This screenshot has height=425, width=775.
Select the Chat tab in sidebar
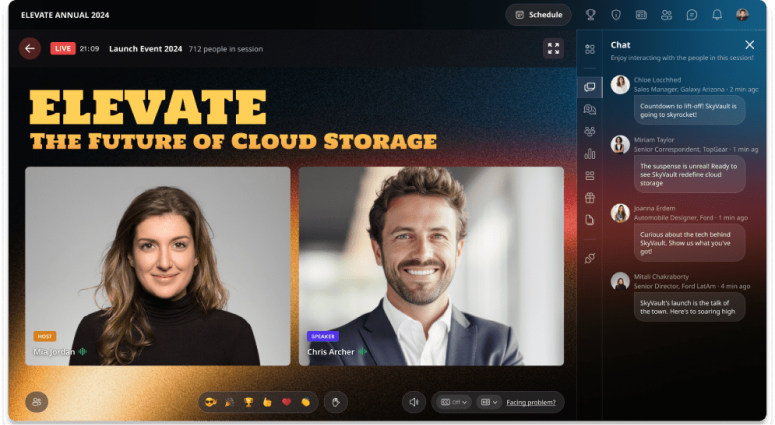(590, 87)
